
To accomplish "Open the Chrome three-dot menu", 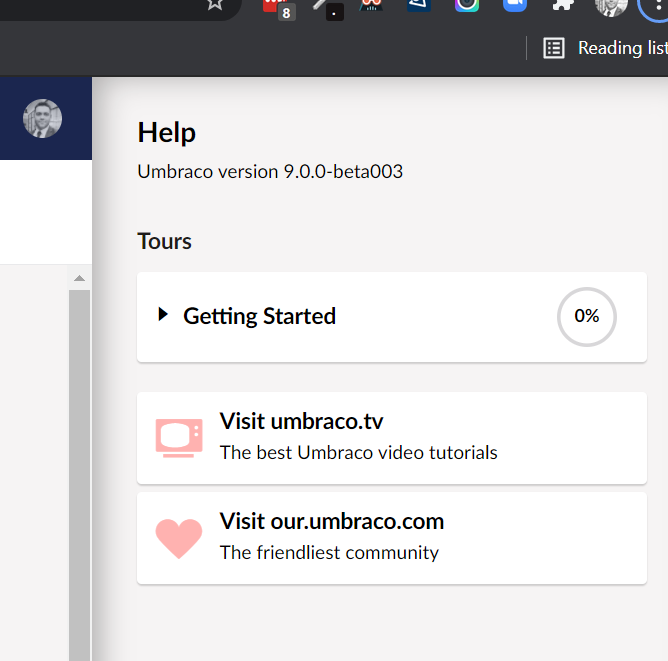I will coord(656,5).
